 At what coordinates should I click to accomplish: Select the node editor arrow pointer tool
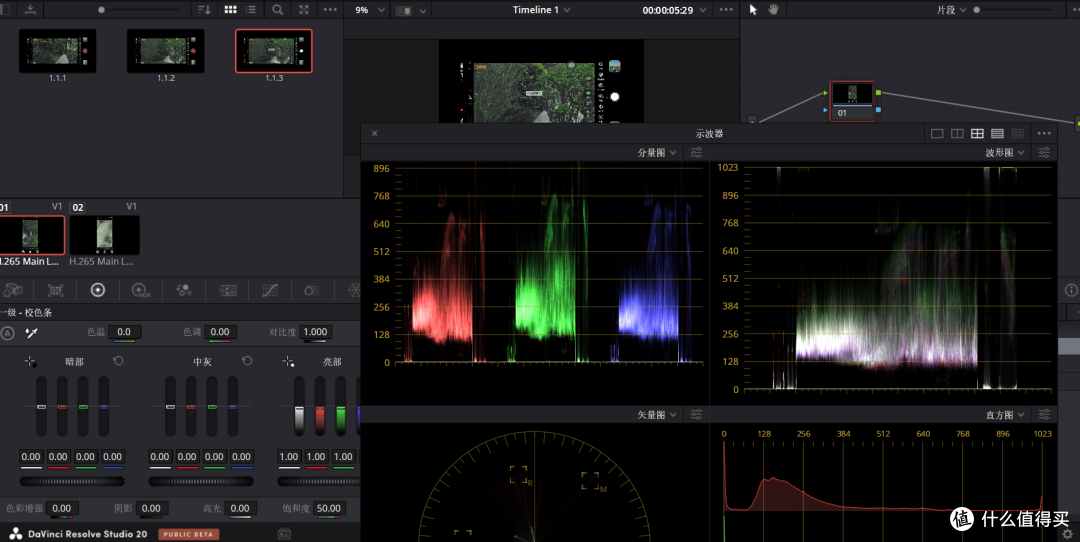coord(753,10)
